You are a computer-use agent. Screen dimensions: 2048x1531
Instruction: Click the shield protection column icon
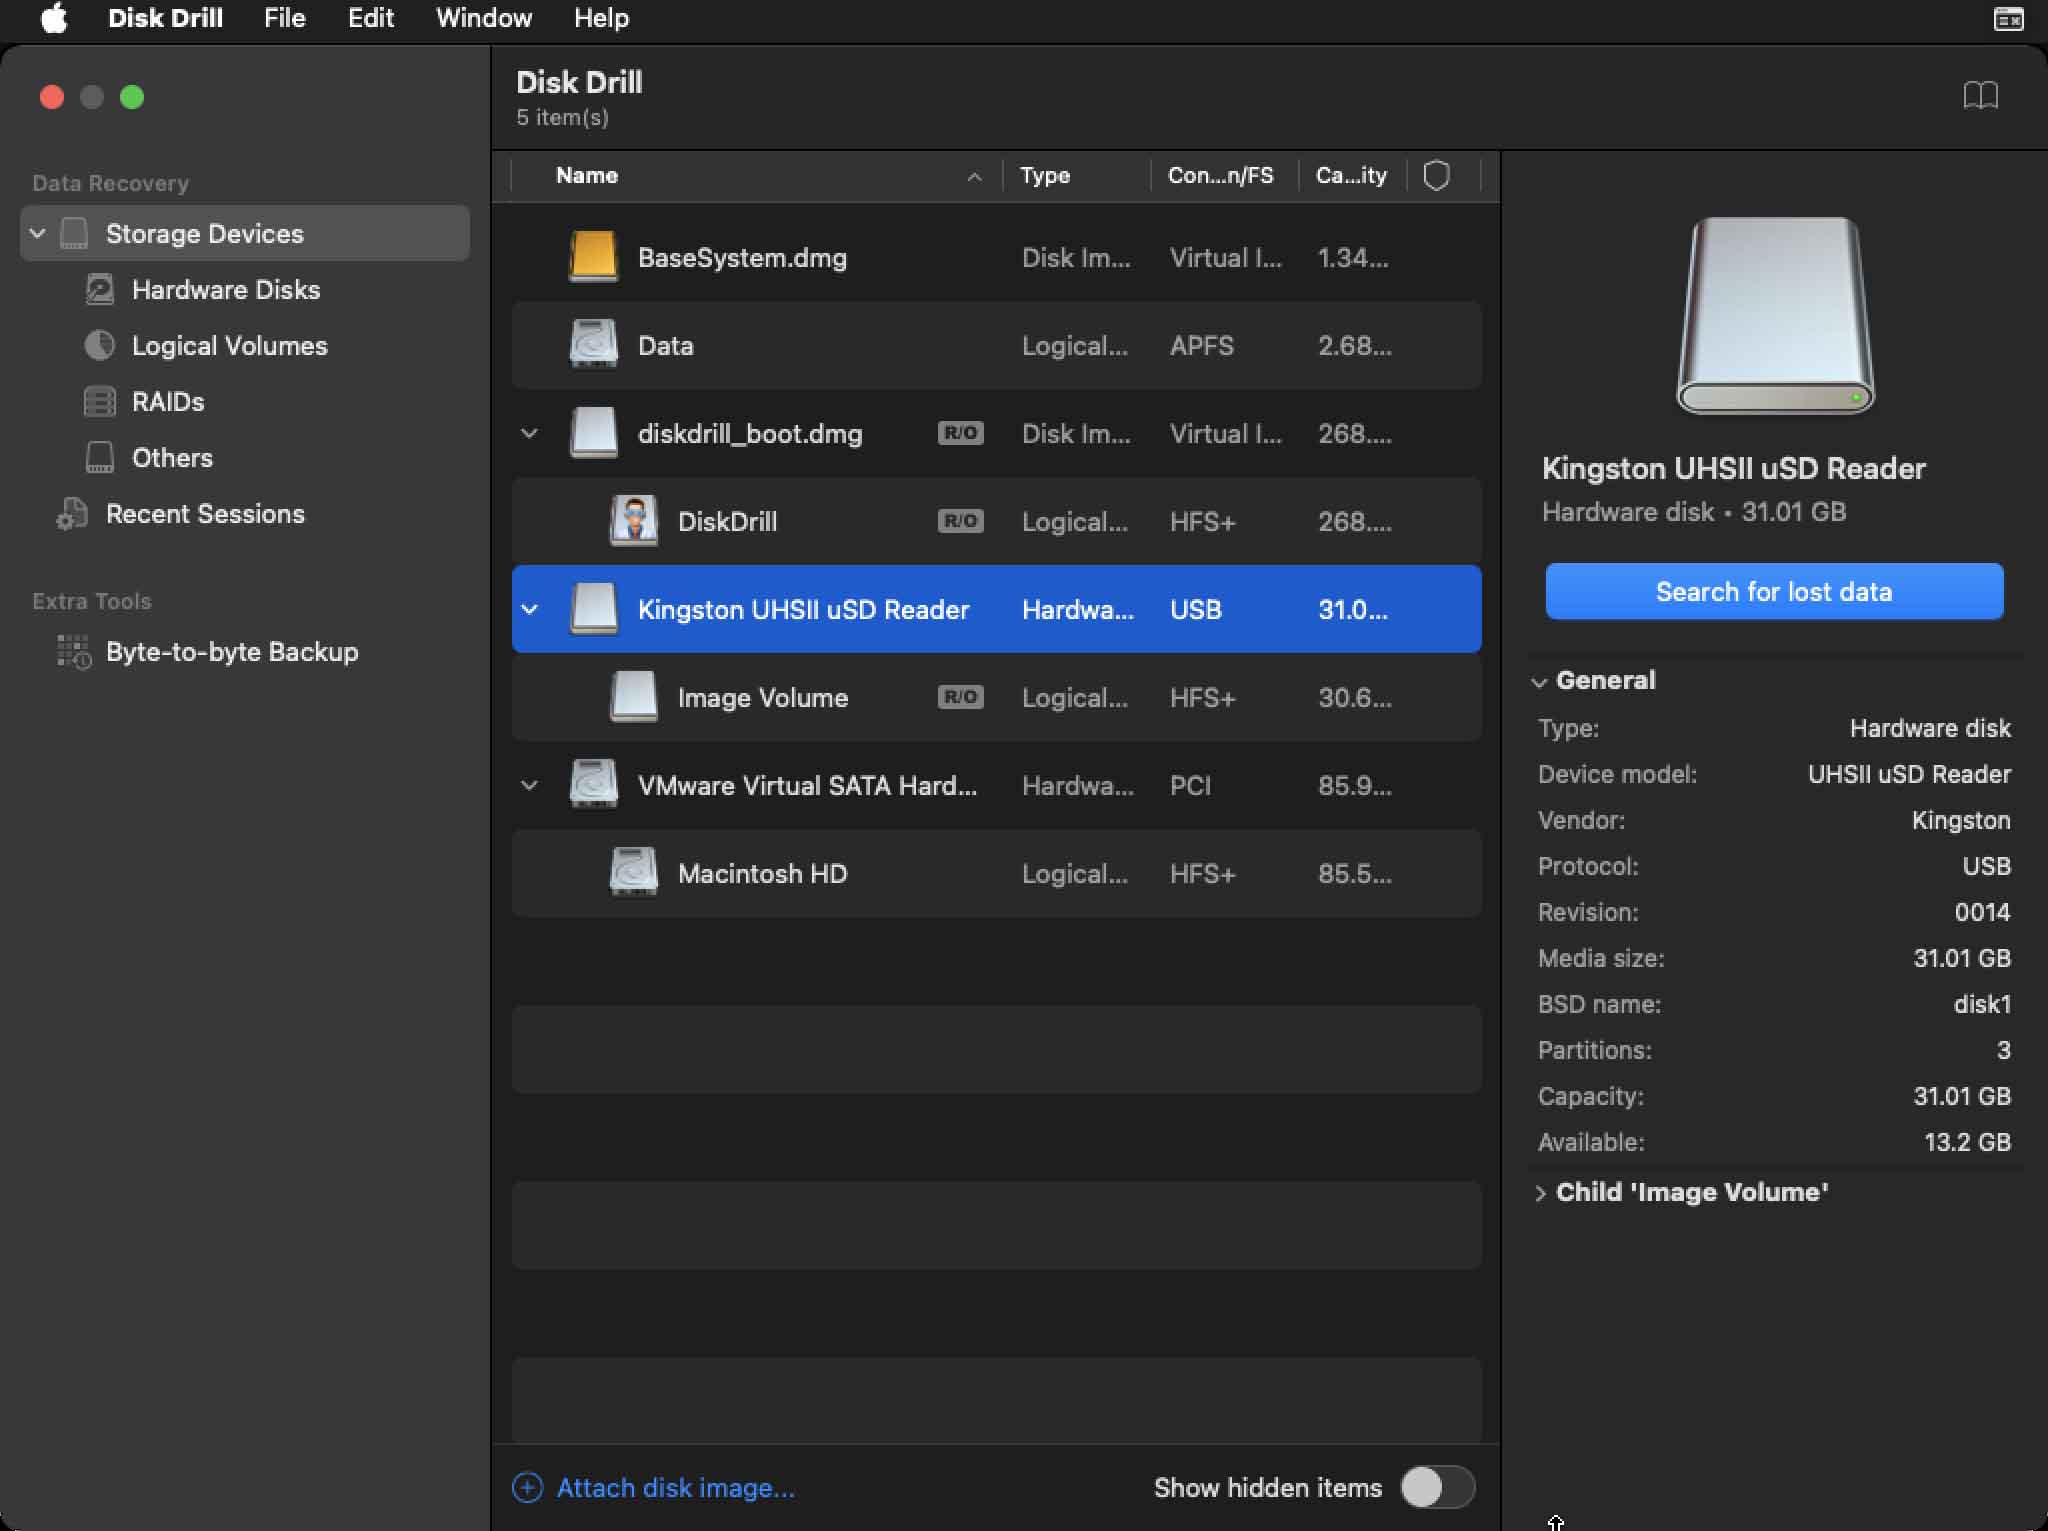click(1436, 175)
